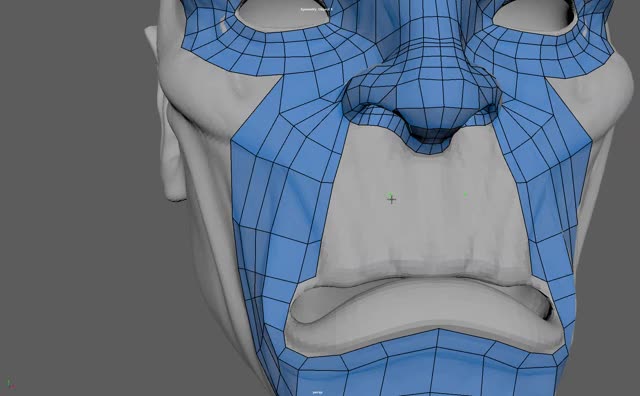The height and width of the screenshot is (396, 640).
Task: Click the gray lower lip surface
Action: point(420,310)
